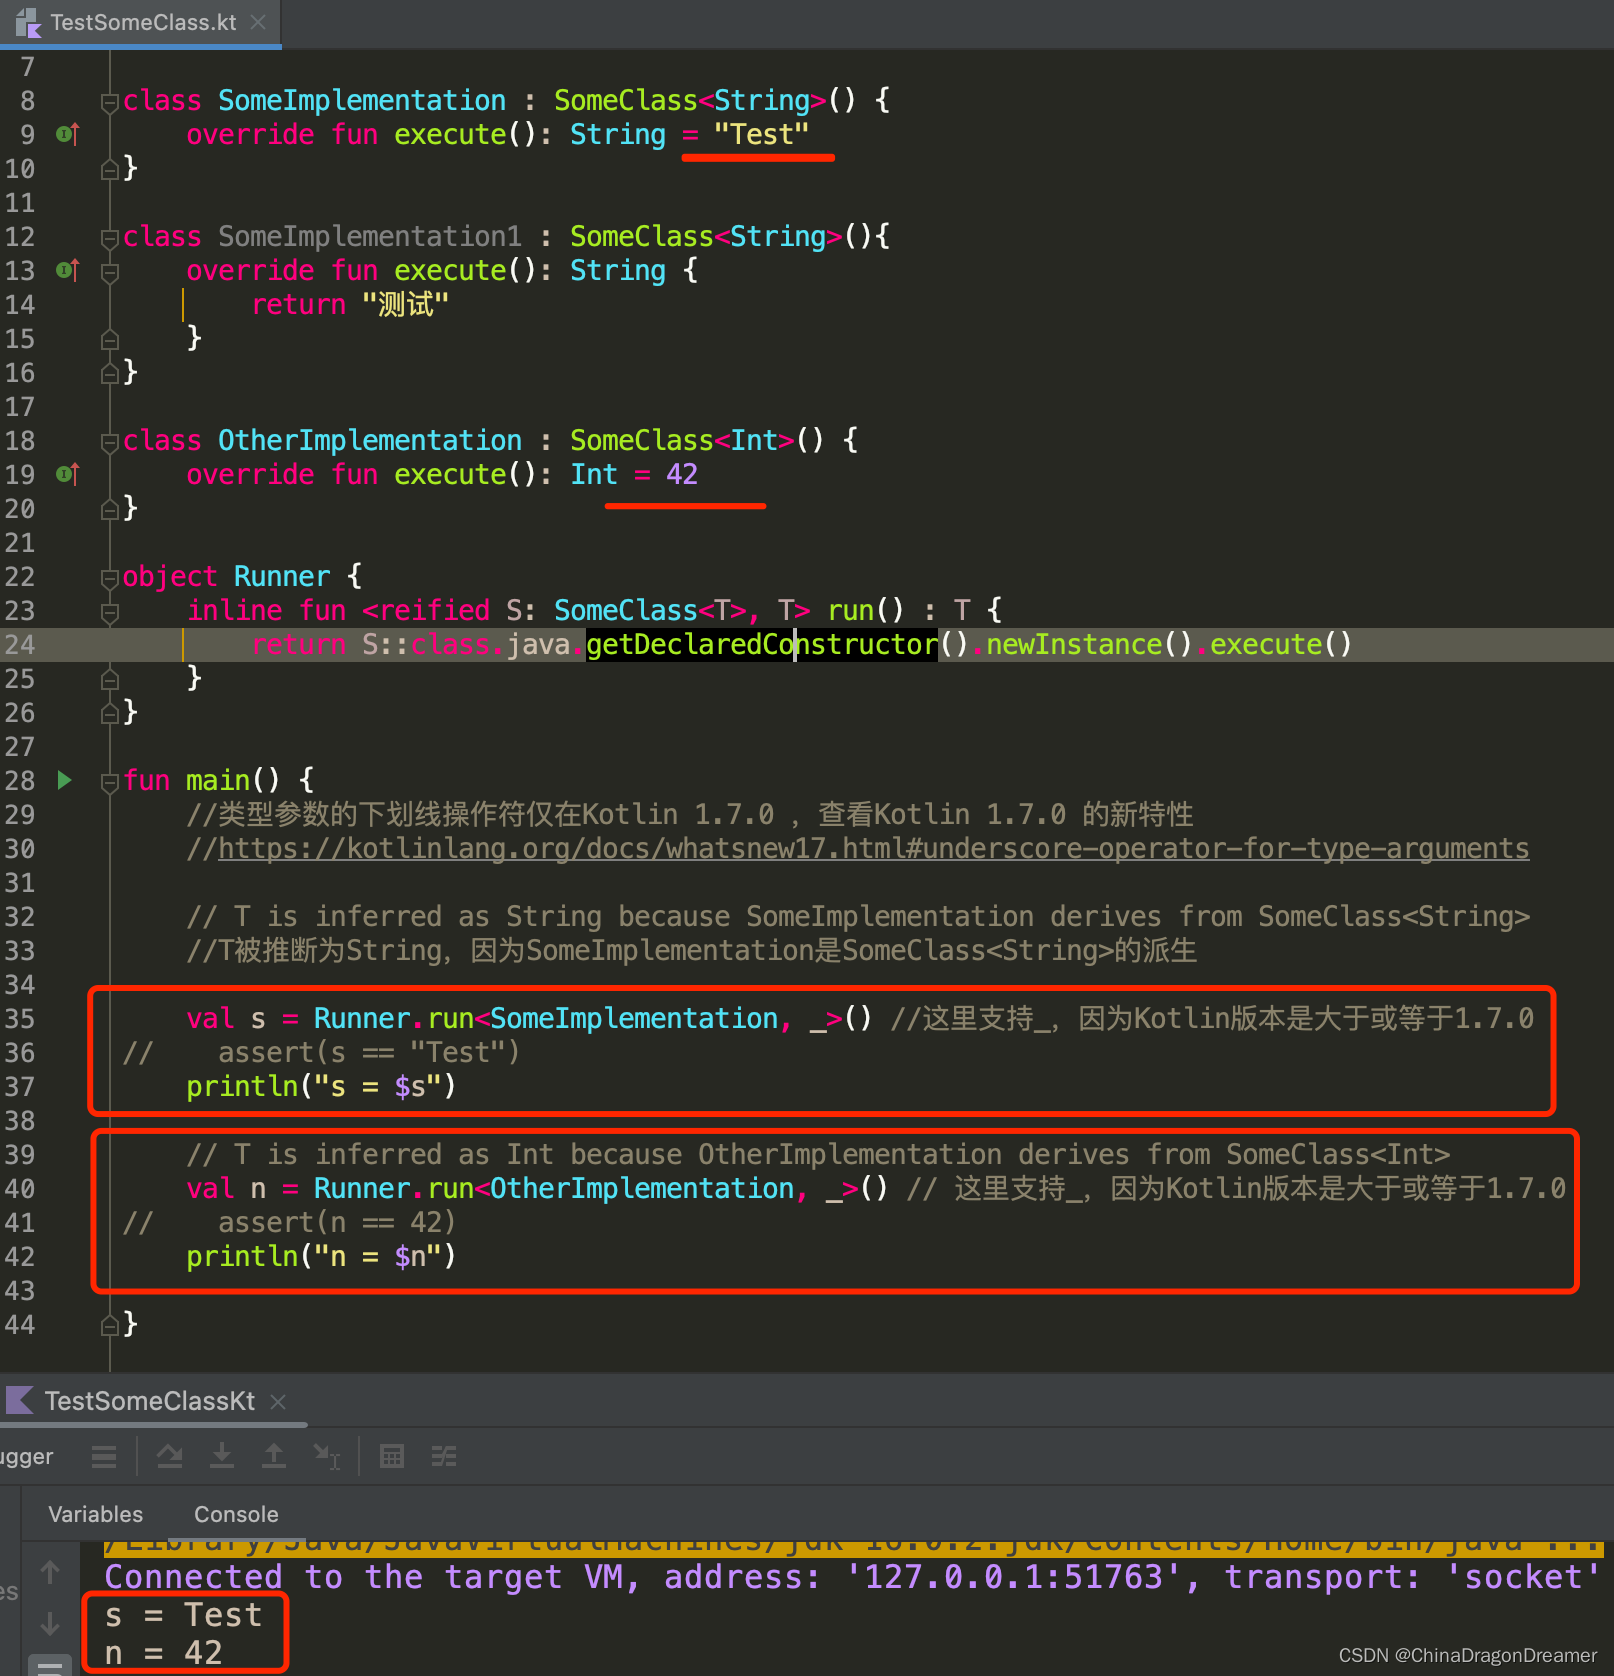This screenshot has height=1676, width=1614.
Task: Click the reified keyword on line 23
Action: point(434,610)
